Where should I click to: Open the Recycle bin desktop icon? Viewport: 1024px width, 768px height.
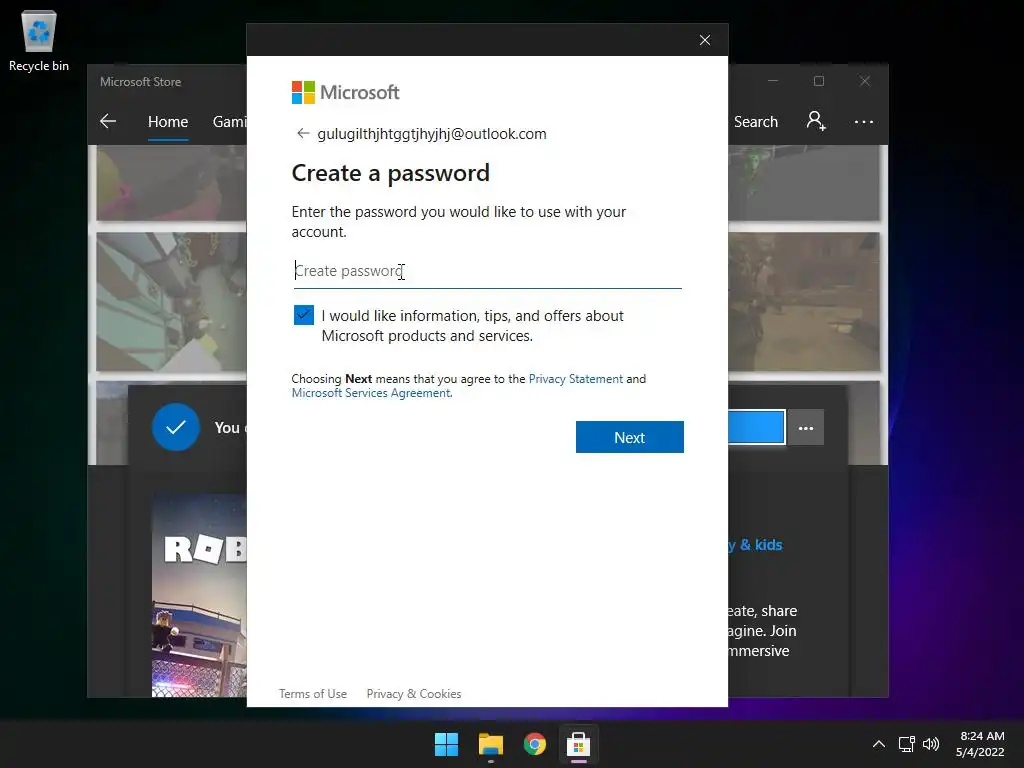(x=39, y=40)
